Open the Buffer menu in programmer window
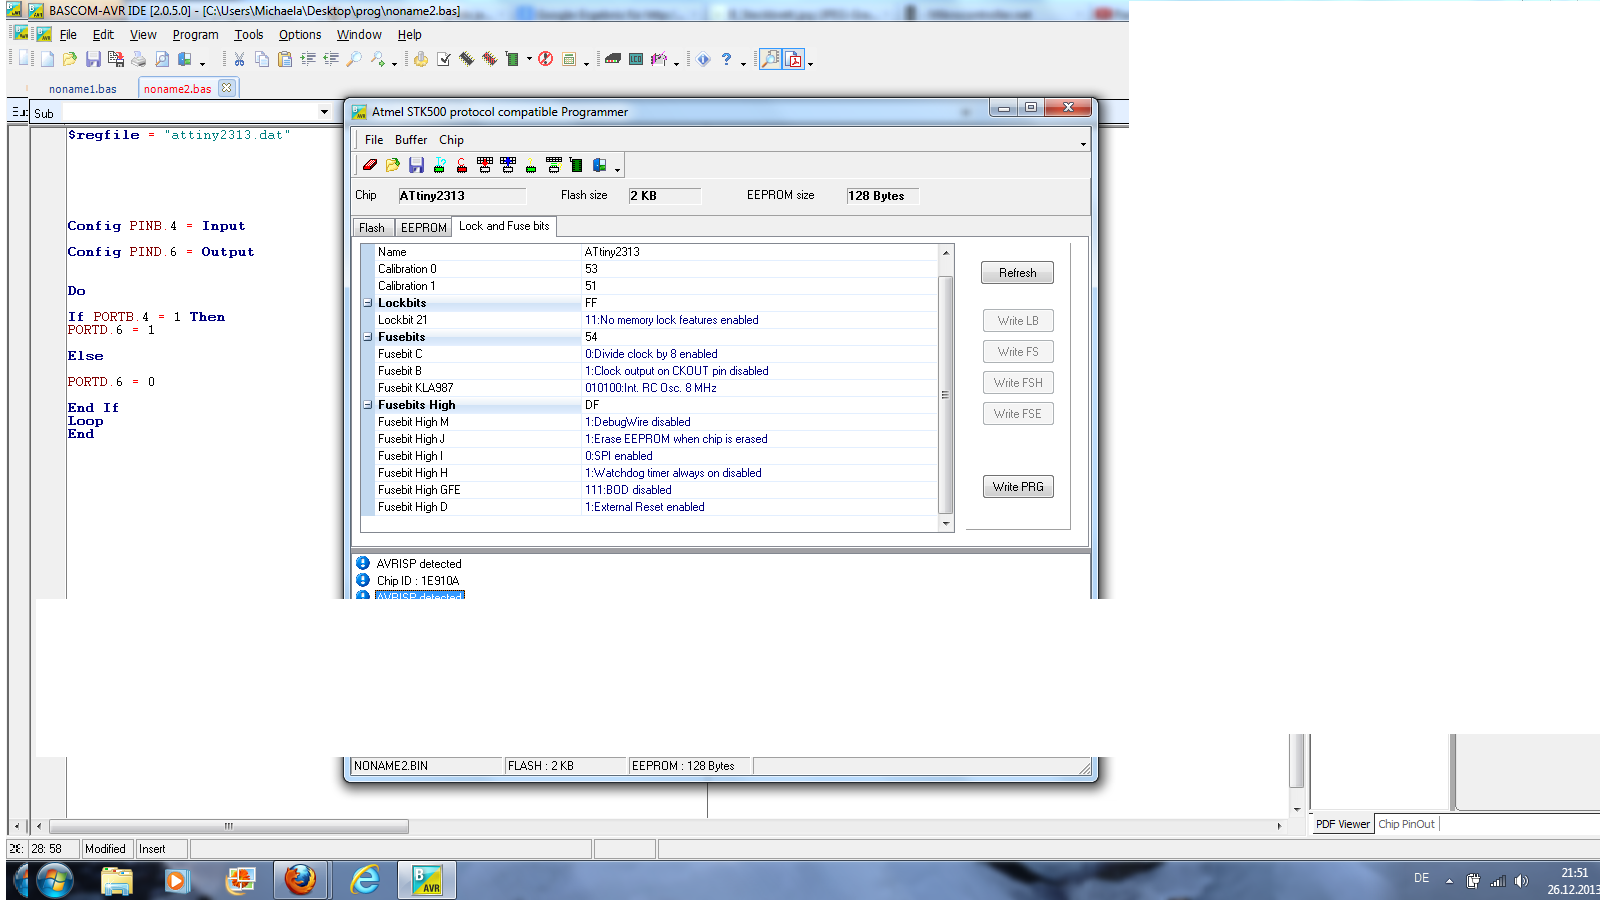Screen dimensions: 1600x900 [x=411, y=140]
